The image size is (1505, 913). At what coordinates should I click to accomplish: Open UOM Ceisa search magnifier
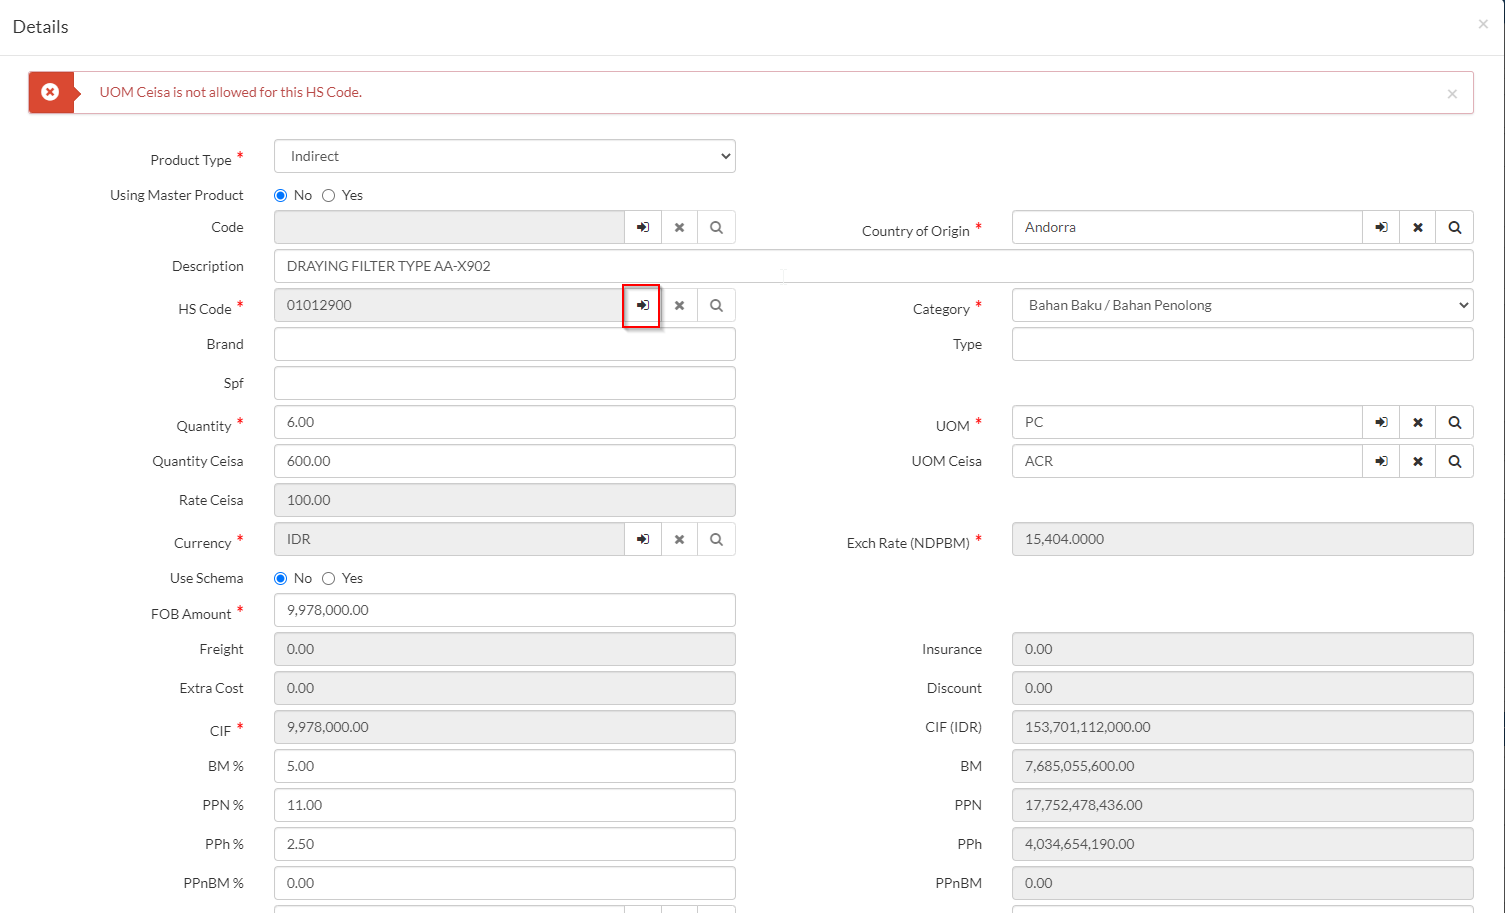click(1454, 462)
